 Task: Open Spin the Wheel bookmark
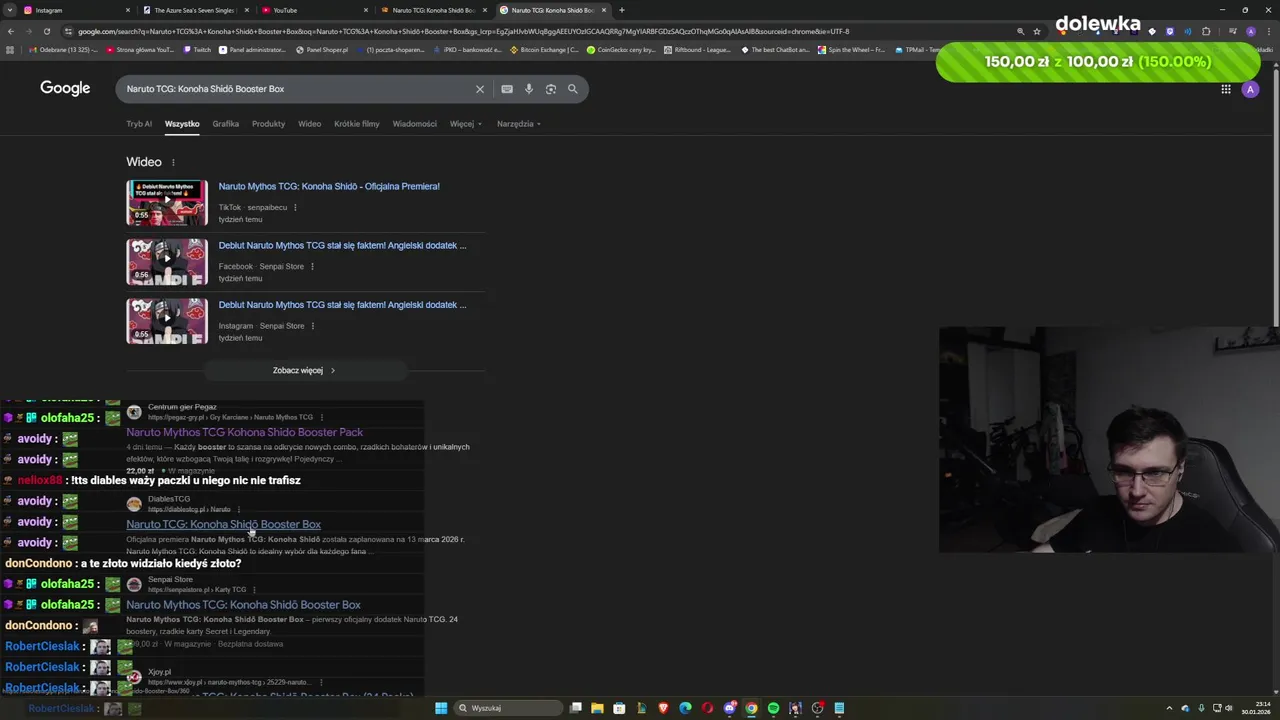point(851,49)
